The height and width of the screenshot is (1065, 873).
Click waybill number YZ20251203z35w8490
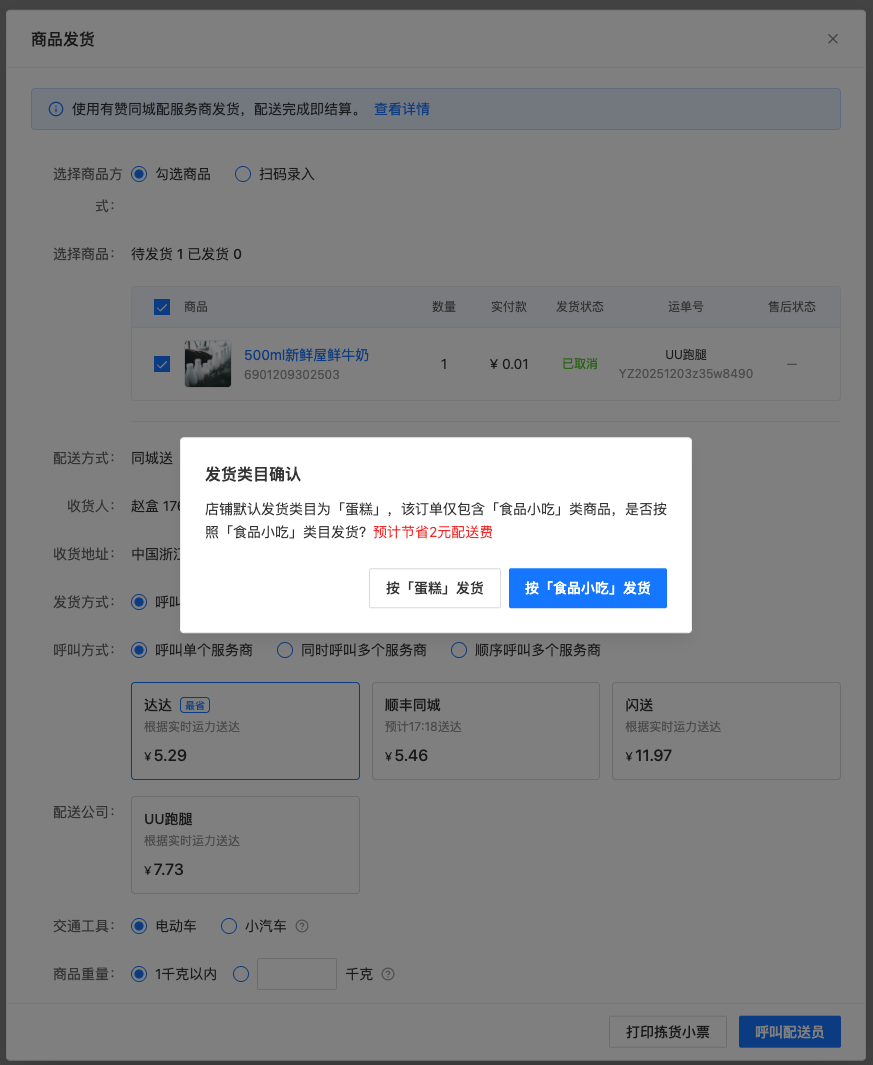pos(685,374)
